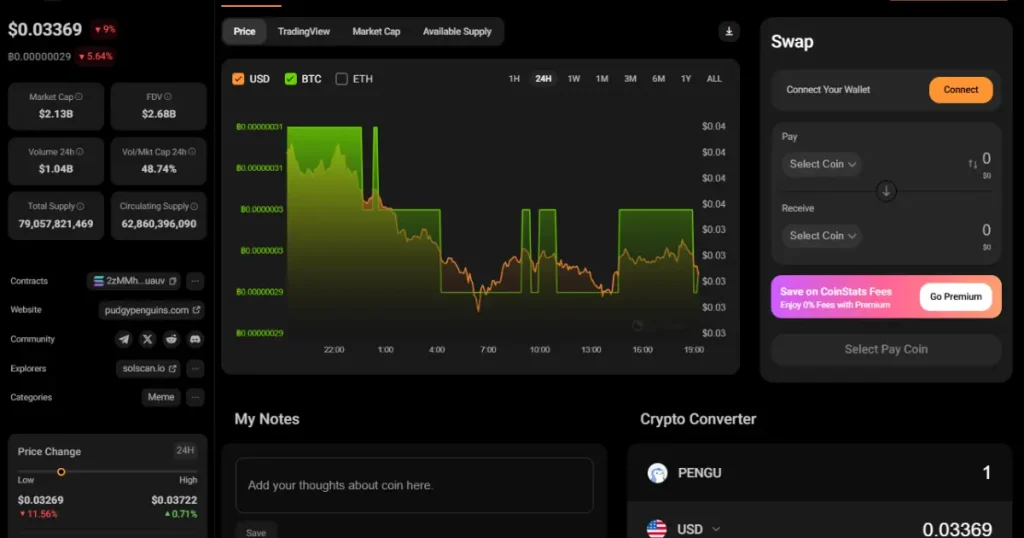Image resolution: width=1024 pixels, height=538 pixels.
Task: Uncheck the BTC chart checkbox
Action: click(x=291, y=79)
